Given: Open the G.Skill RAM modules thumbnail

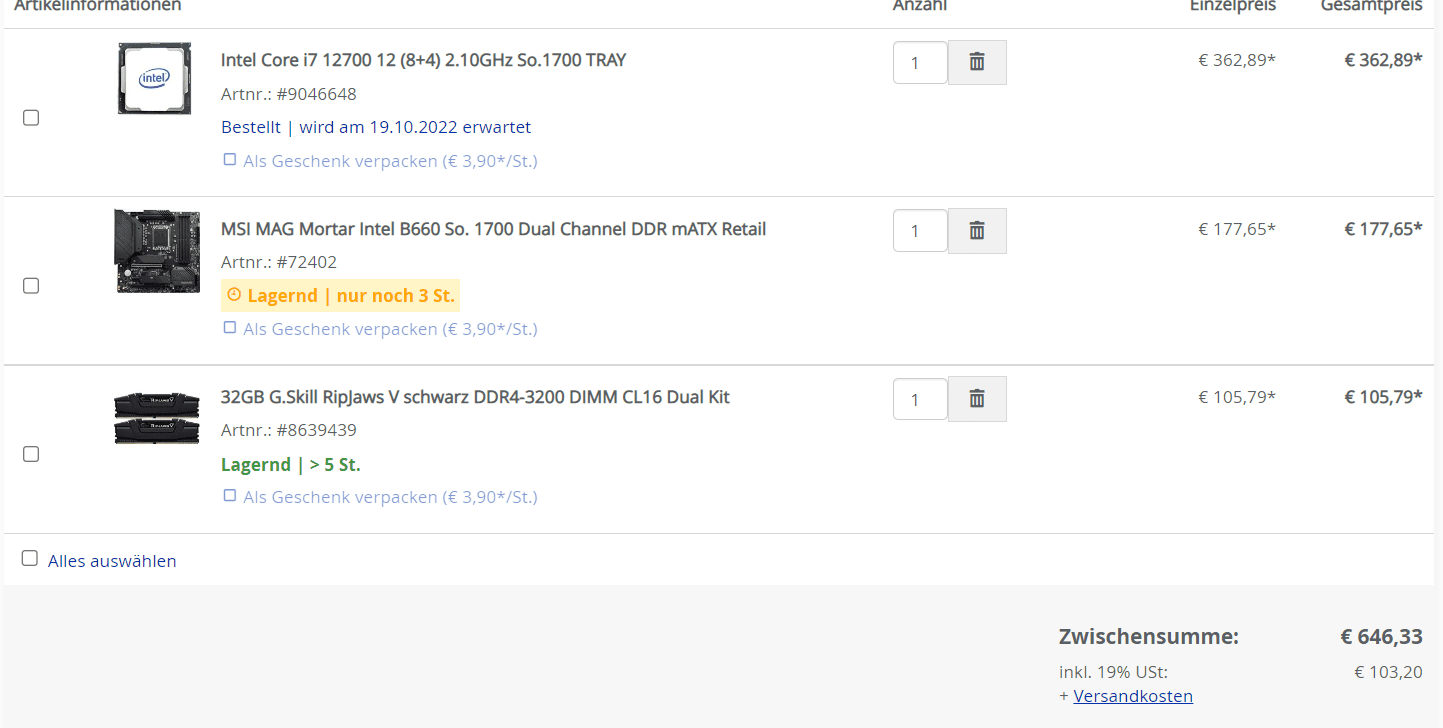Looking at the screenshot, I should point(157,418).
